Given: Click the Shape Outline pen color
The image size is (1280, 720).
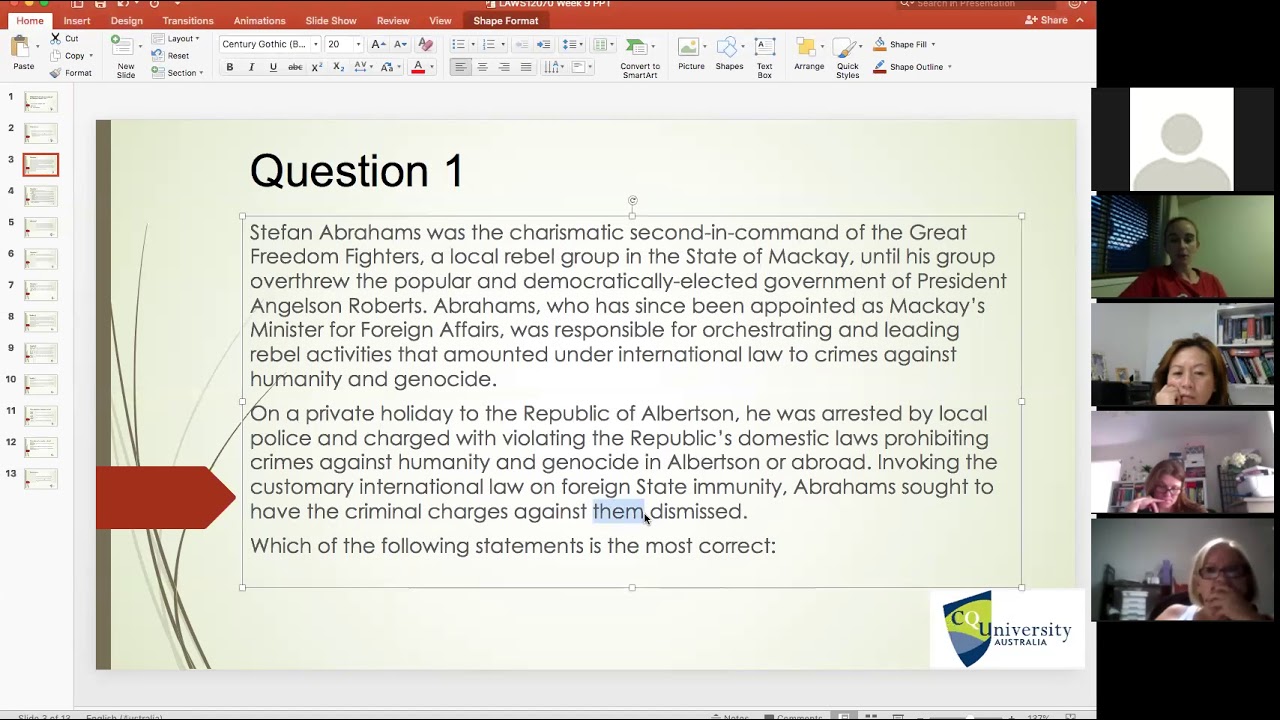Looking at the screenshot, I should point(880,67).
